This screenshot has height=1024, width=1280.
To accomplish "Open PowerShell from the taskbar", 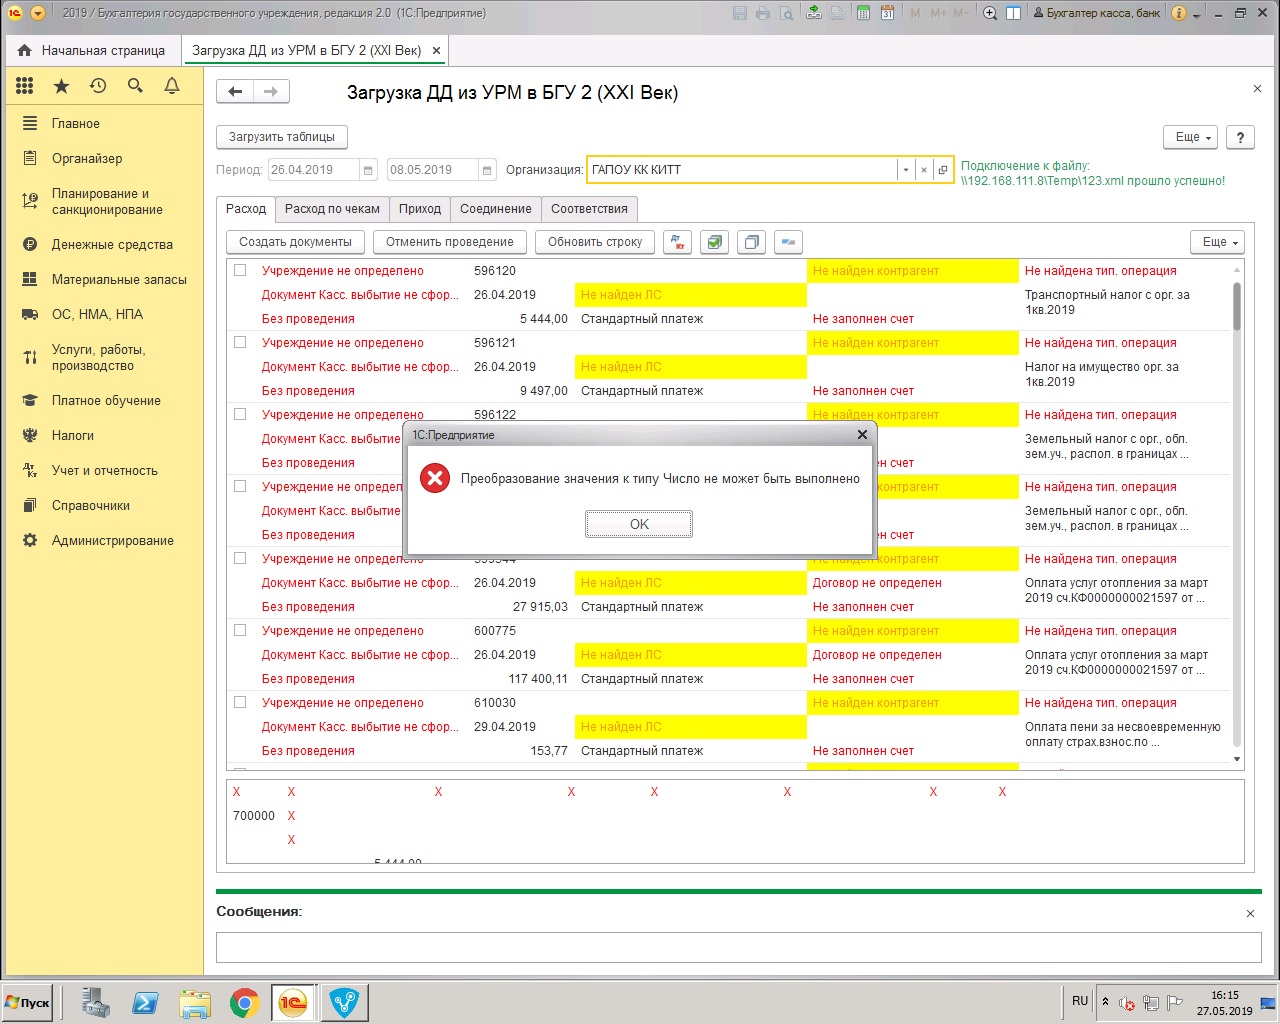I will 145,1003.
